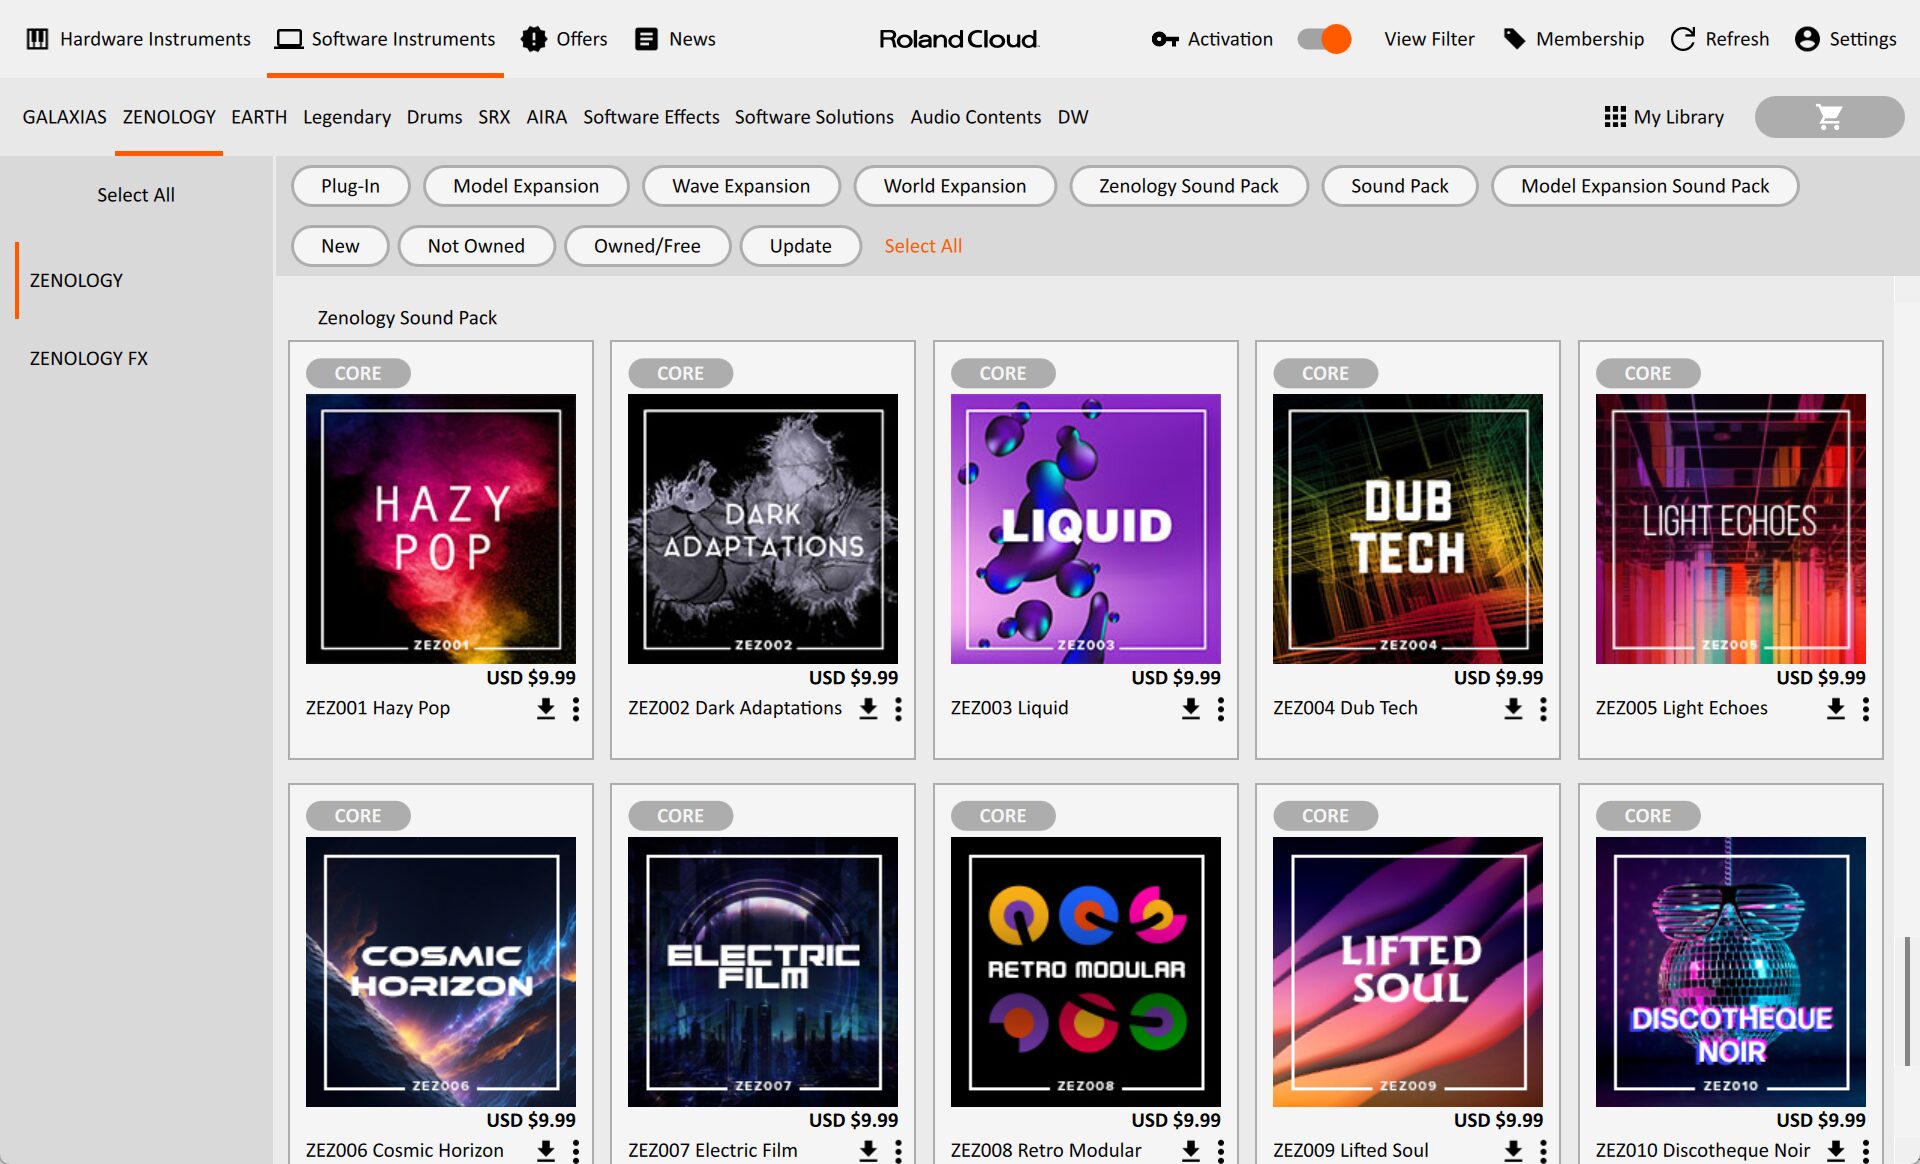Download ZEZ010 Discotheque Noir pack

(x=1836, y=1151)
